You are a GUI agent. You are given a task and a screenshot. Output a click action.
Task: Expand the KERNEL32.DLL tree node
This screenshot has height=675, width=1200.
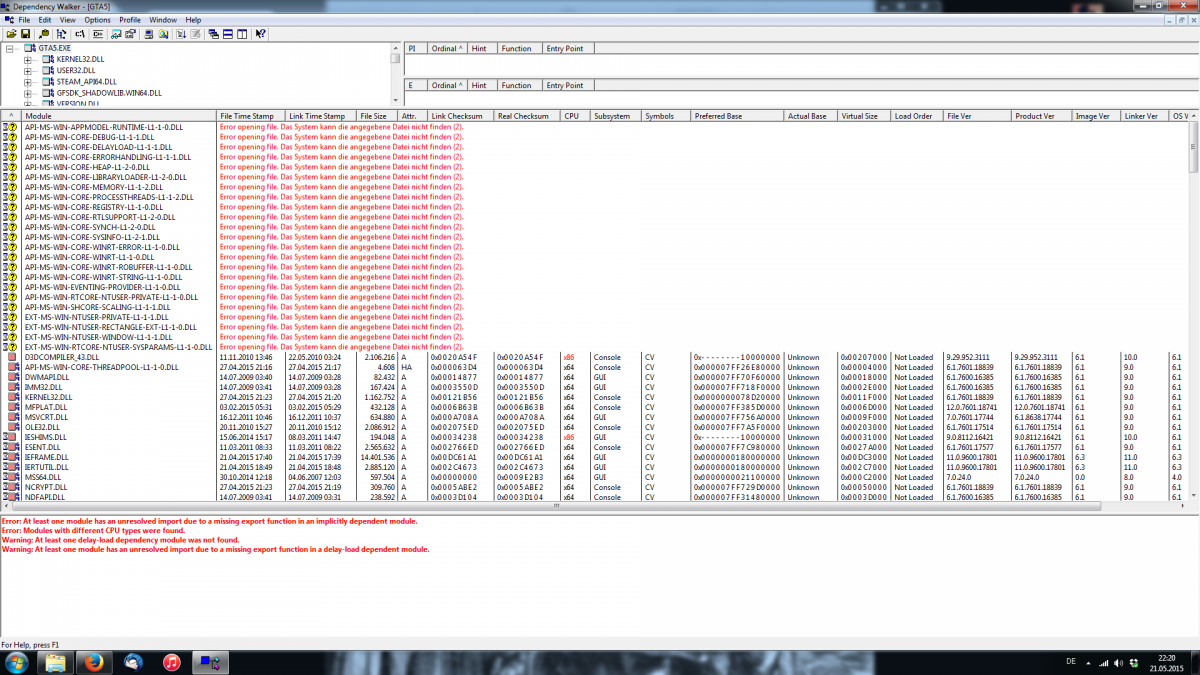coord(28,59)
